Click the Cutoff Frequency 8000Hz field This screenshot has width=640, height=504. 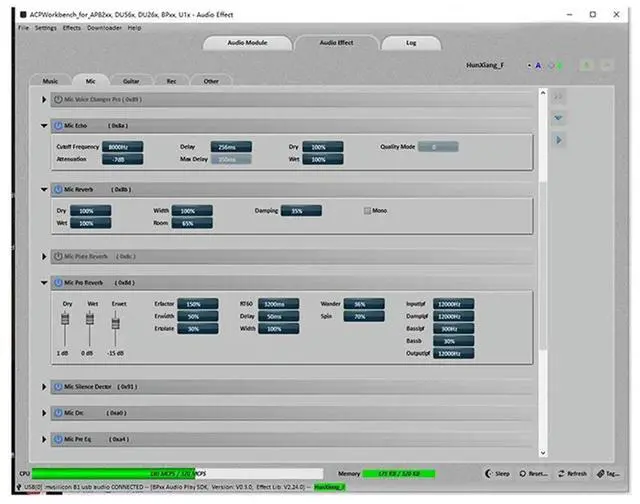122,147
